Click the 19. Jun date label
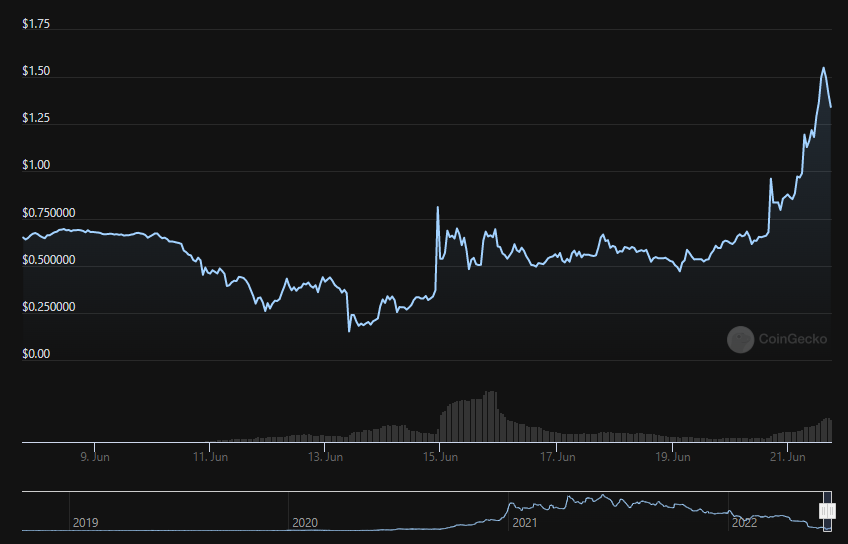The width and height of the screenshot is (848, 544). [x=673, y=457]
